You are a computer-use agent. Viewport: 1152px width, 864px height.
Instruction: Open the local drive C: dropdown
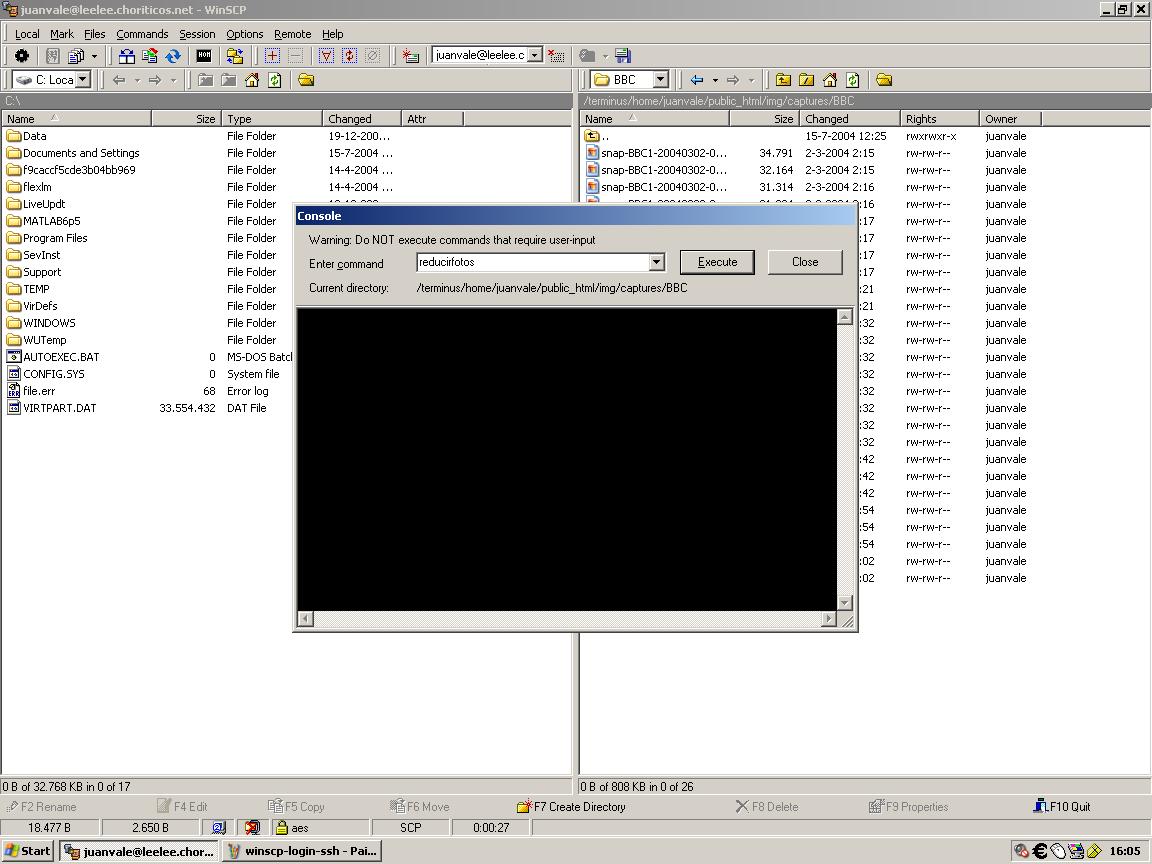[x=83, y=79]
